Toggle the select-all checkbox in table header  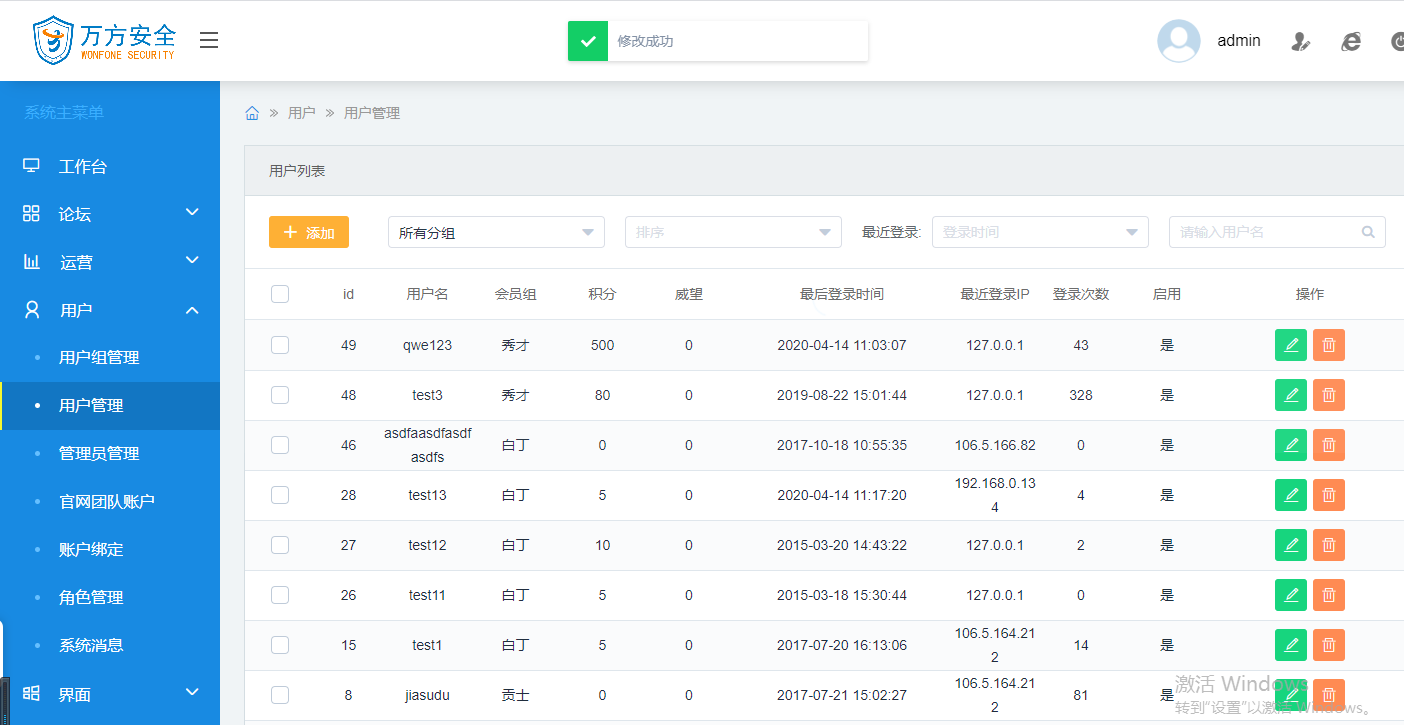[x=280, y=294]
